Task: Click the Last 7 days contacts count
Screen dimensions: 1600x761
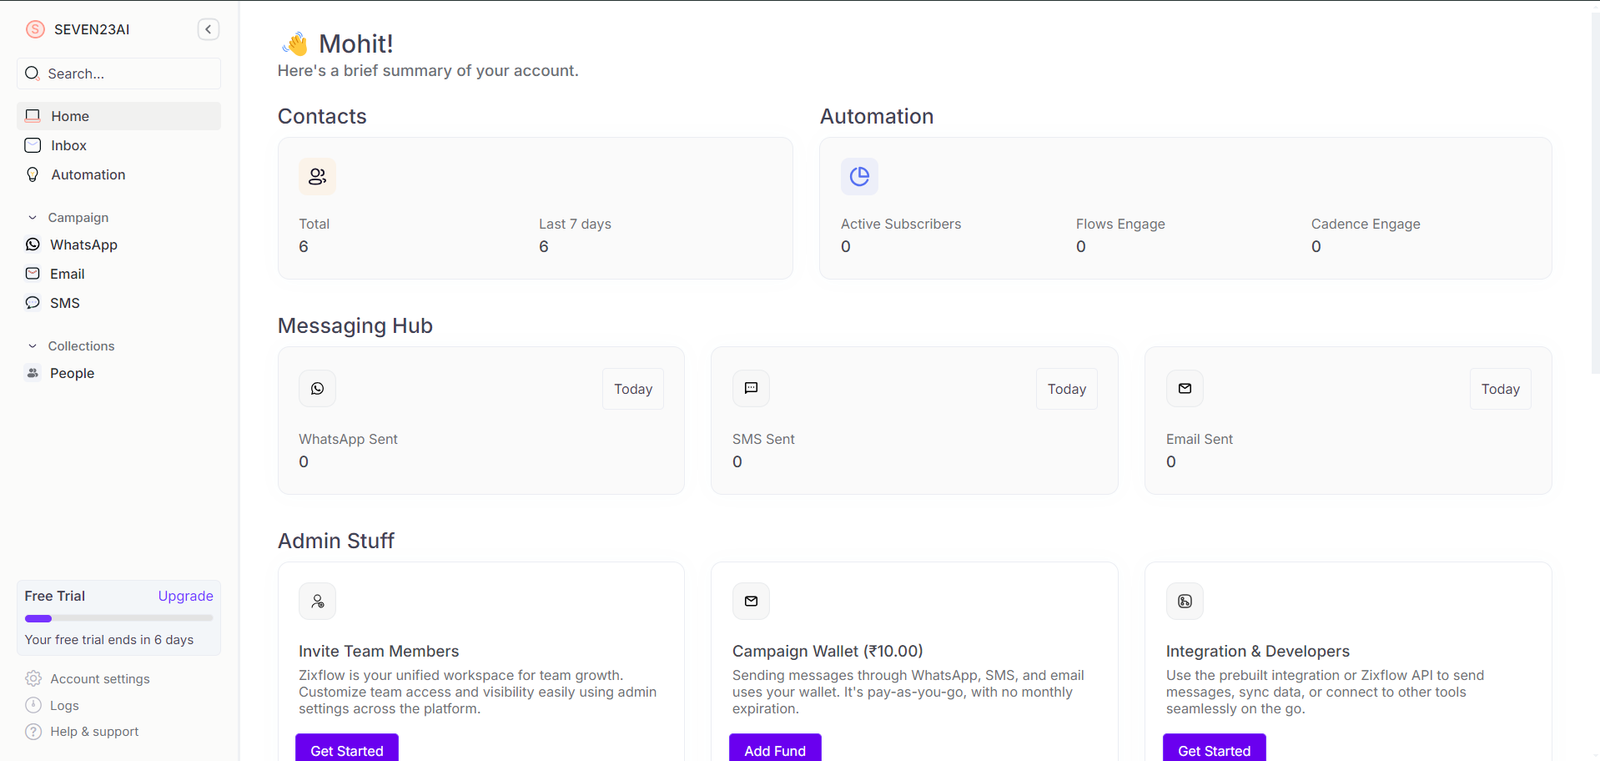Action: [544, 246]
